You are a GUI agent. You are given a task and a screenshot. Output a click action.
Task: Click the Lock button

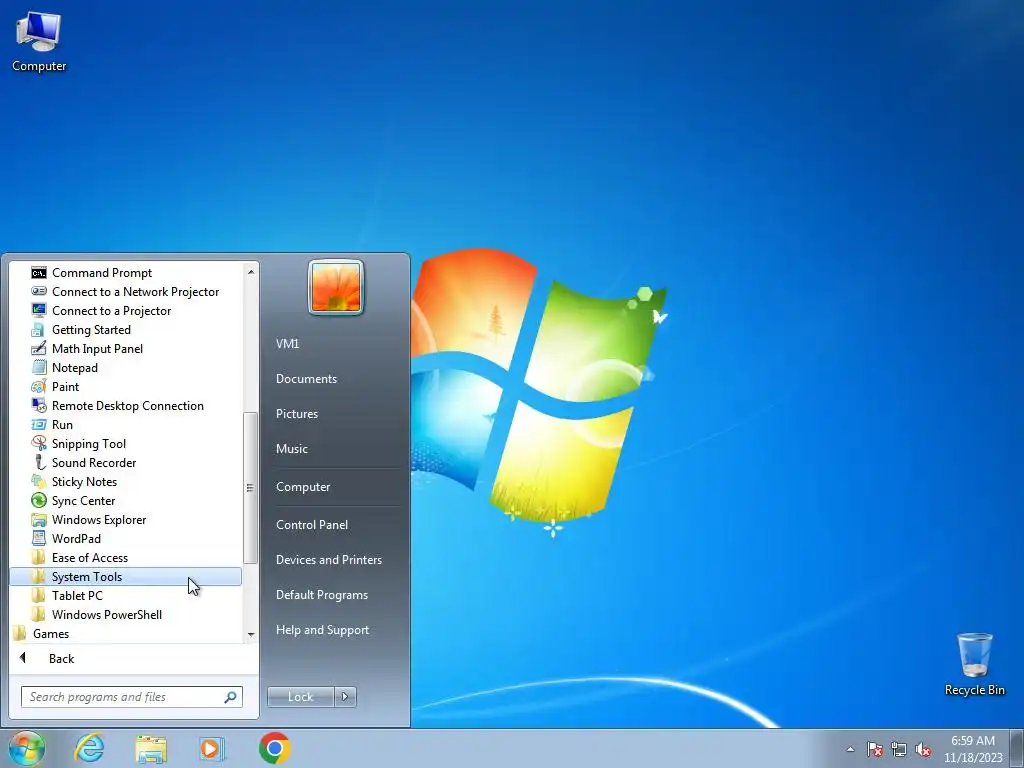[301, 697]
